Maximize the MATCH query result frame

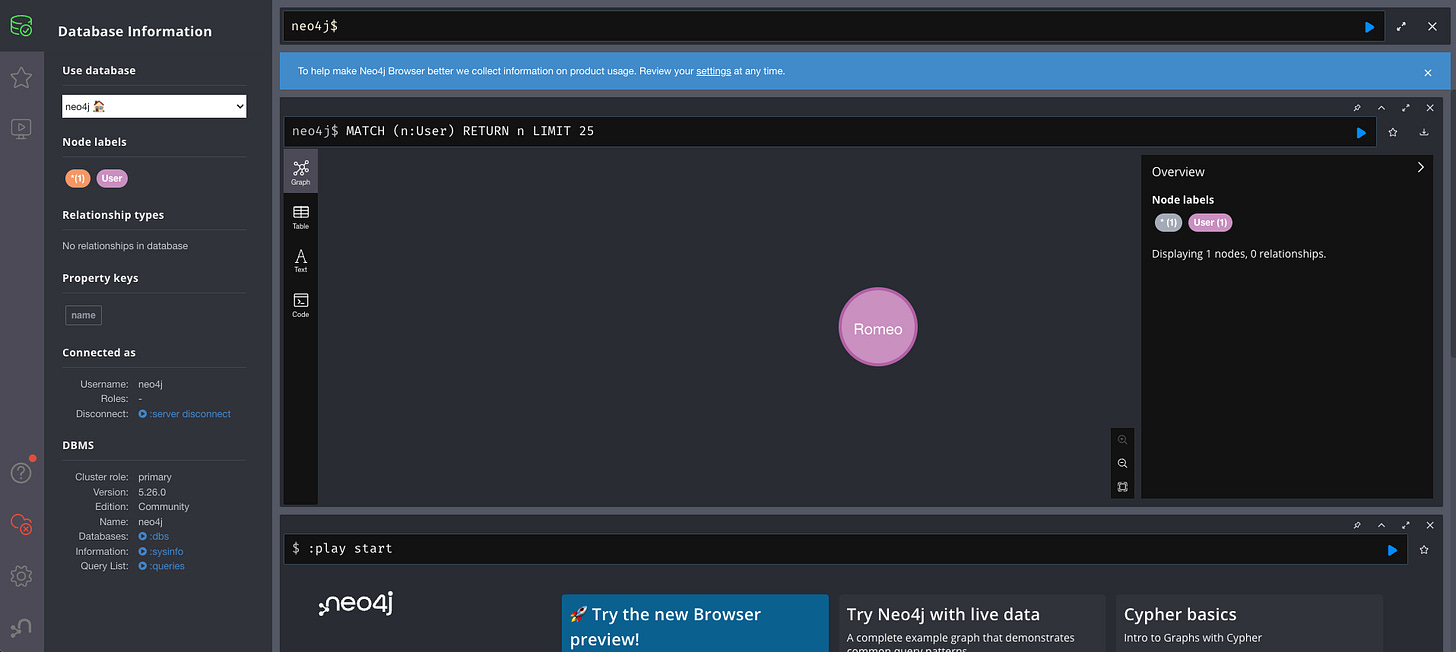pos(1405,108)
